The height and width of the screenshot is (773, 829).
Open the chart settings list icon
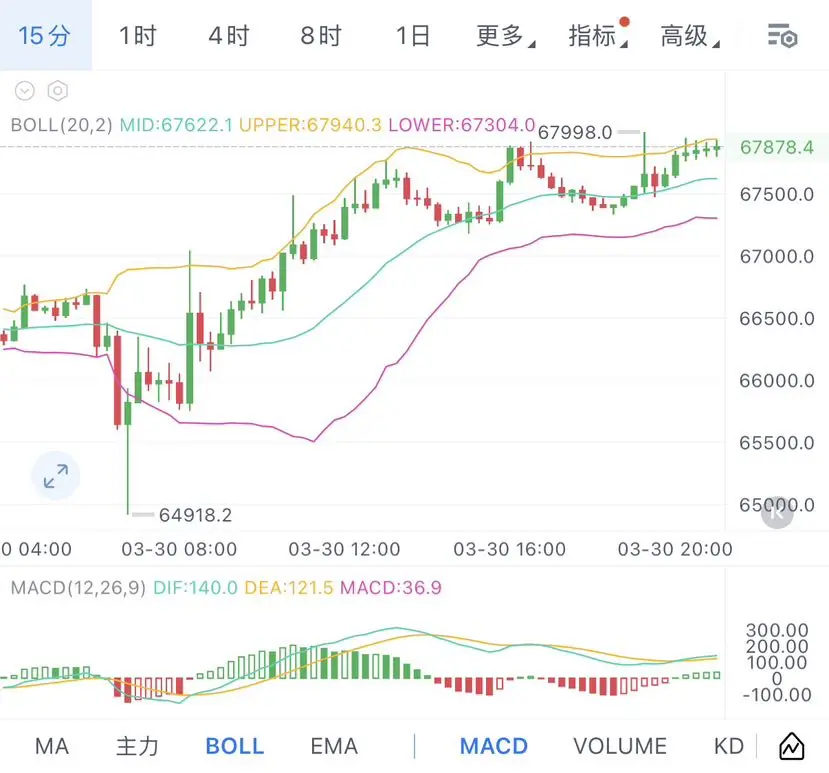tap(782, 37)
